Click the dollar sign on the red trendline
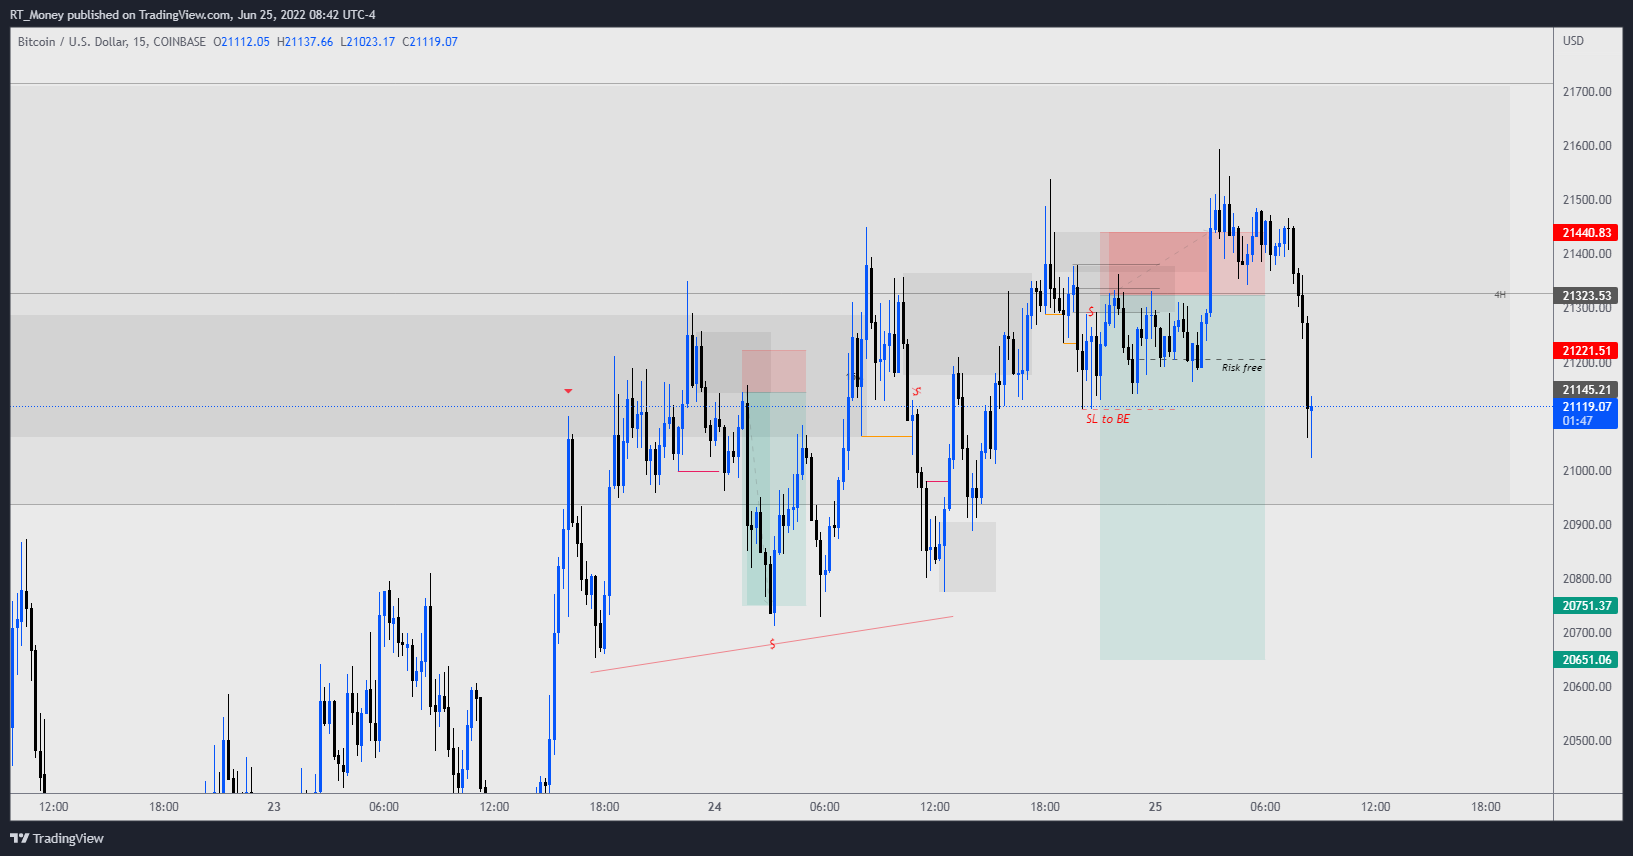 coord(772,644)
